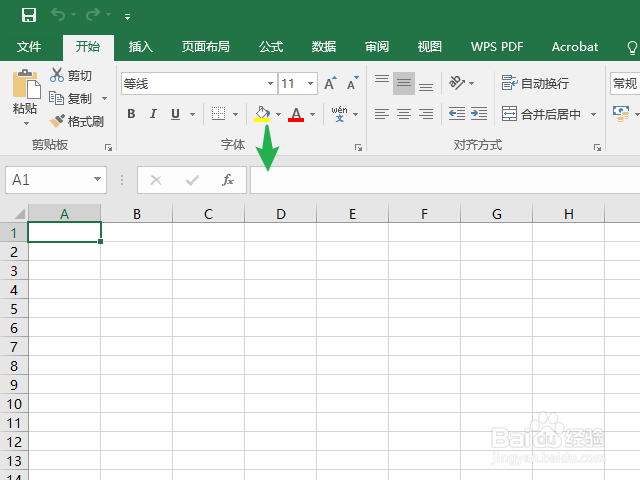This screenshot has height=480, width=640.
Task: Switch to the 页面布局 ribbon tab
Action: point(205,47)
